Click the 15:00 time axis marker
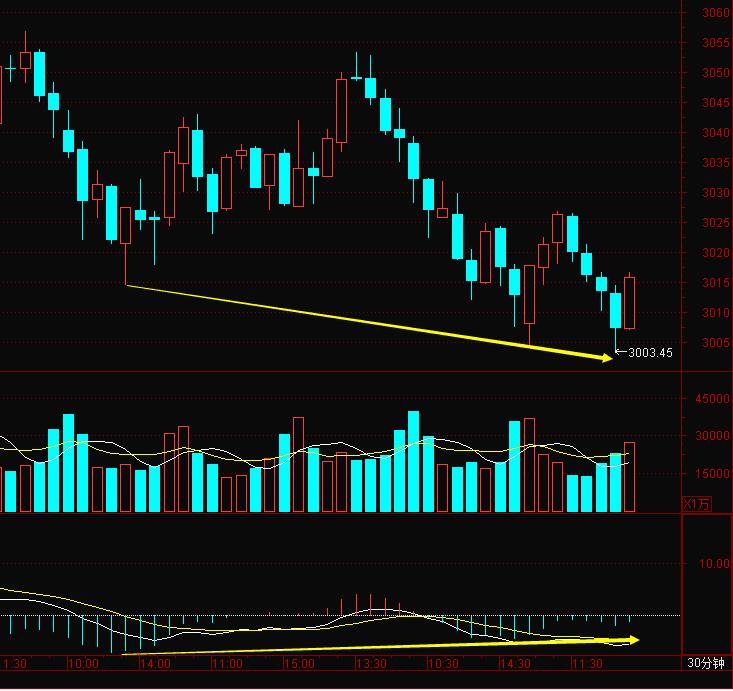This screenshot has height=691, width=733. point(298,664)
